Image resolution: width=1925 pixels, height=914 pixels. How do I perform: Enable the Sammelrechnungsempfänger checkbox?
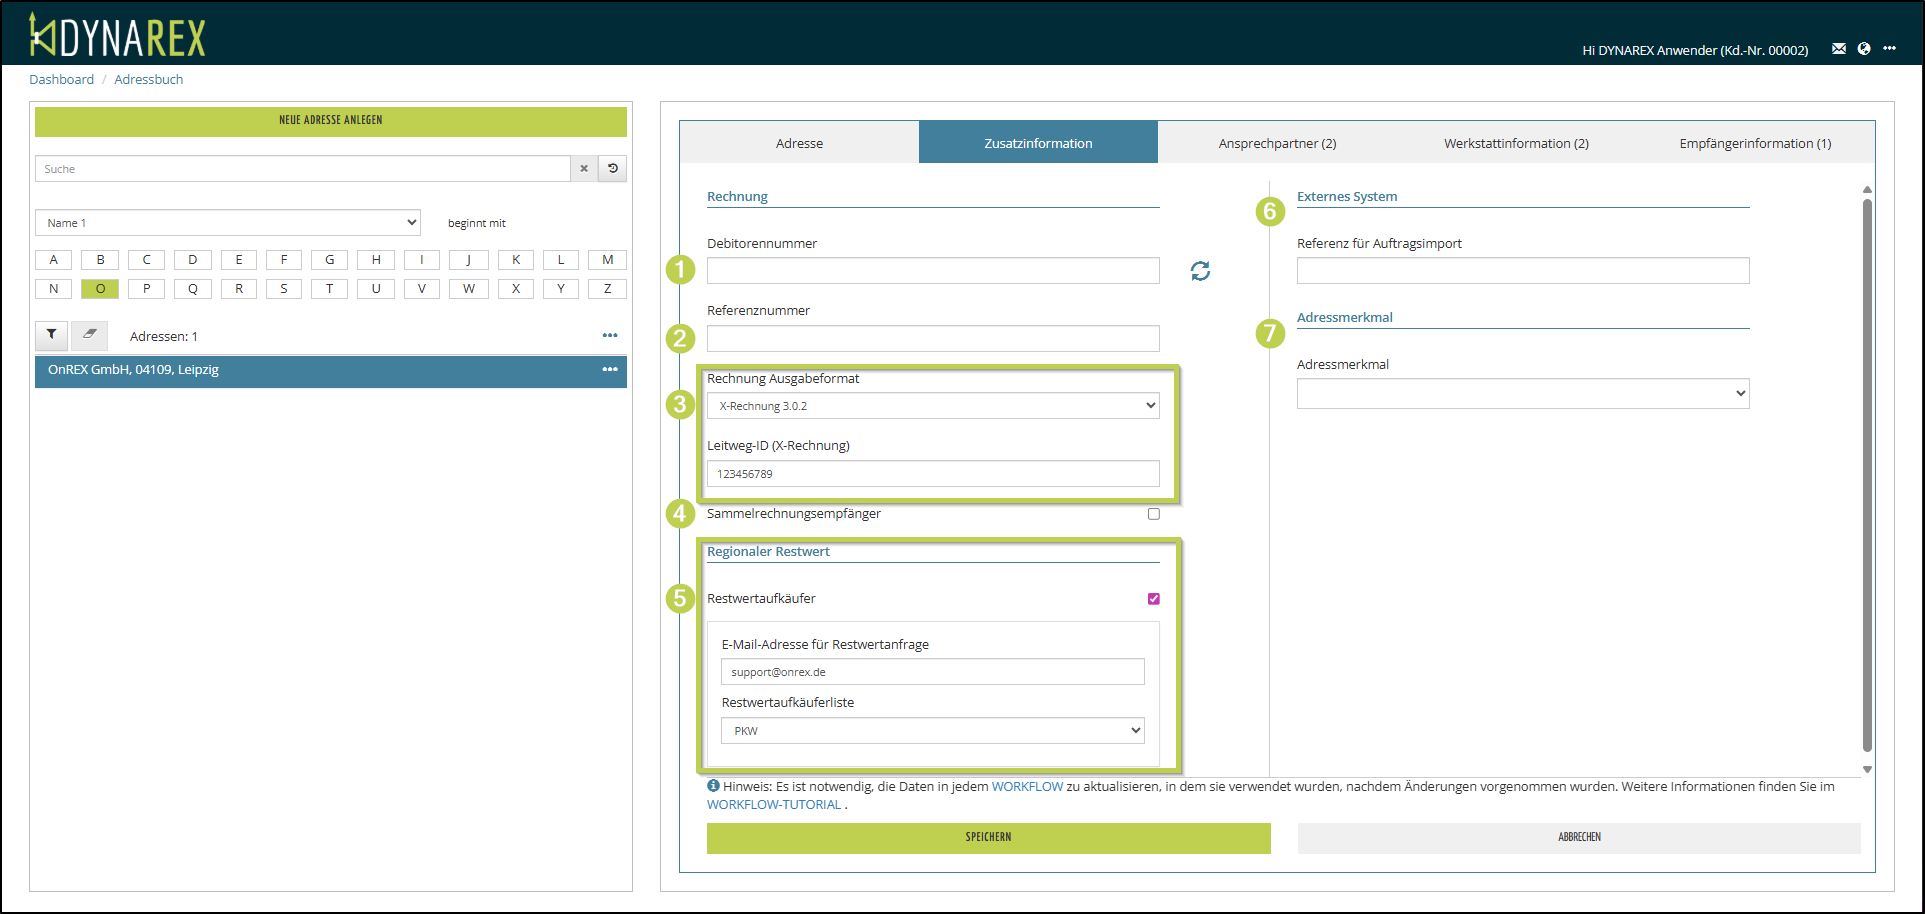pos(1154,514)
